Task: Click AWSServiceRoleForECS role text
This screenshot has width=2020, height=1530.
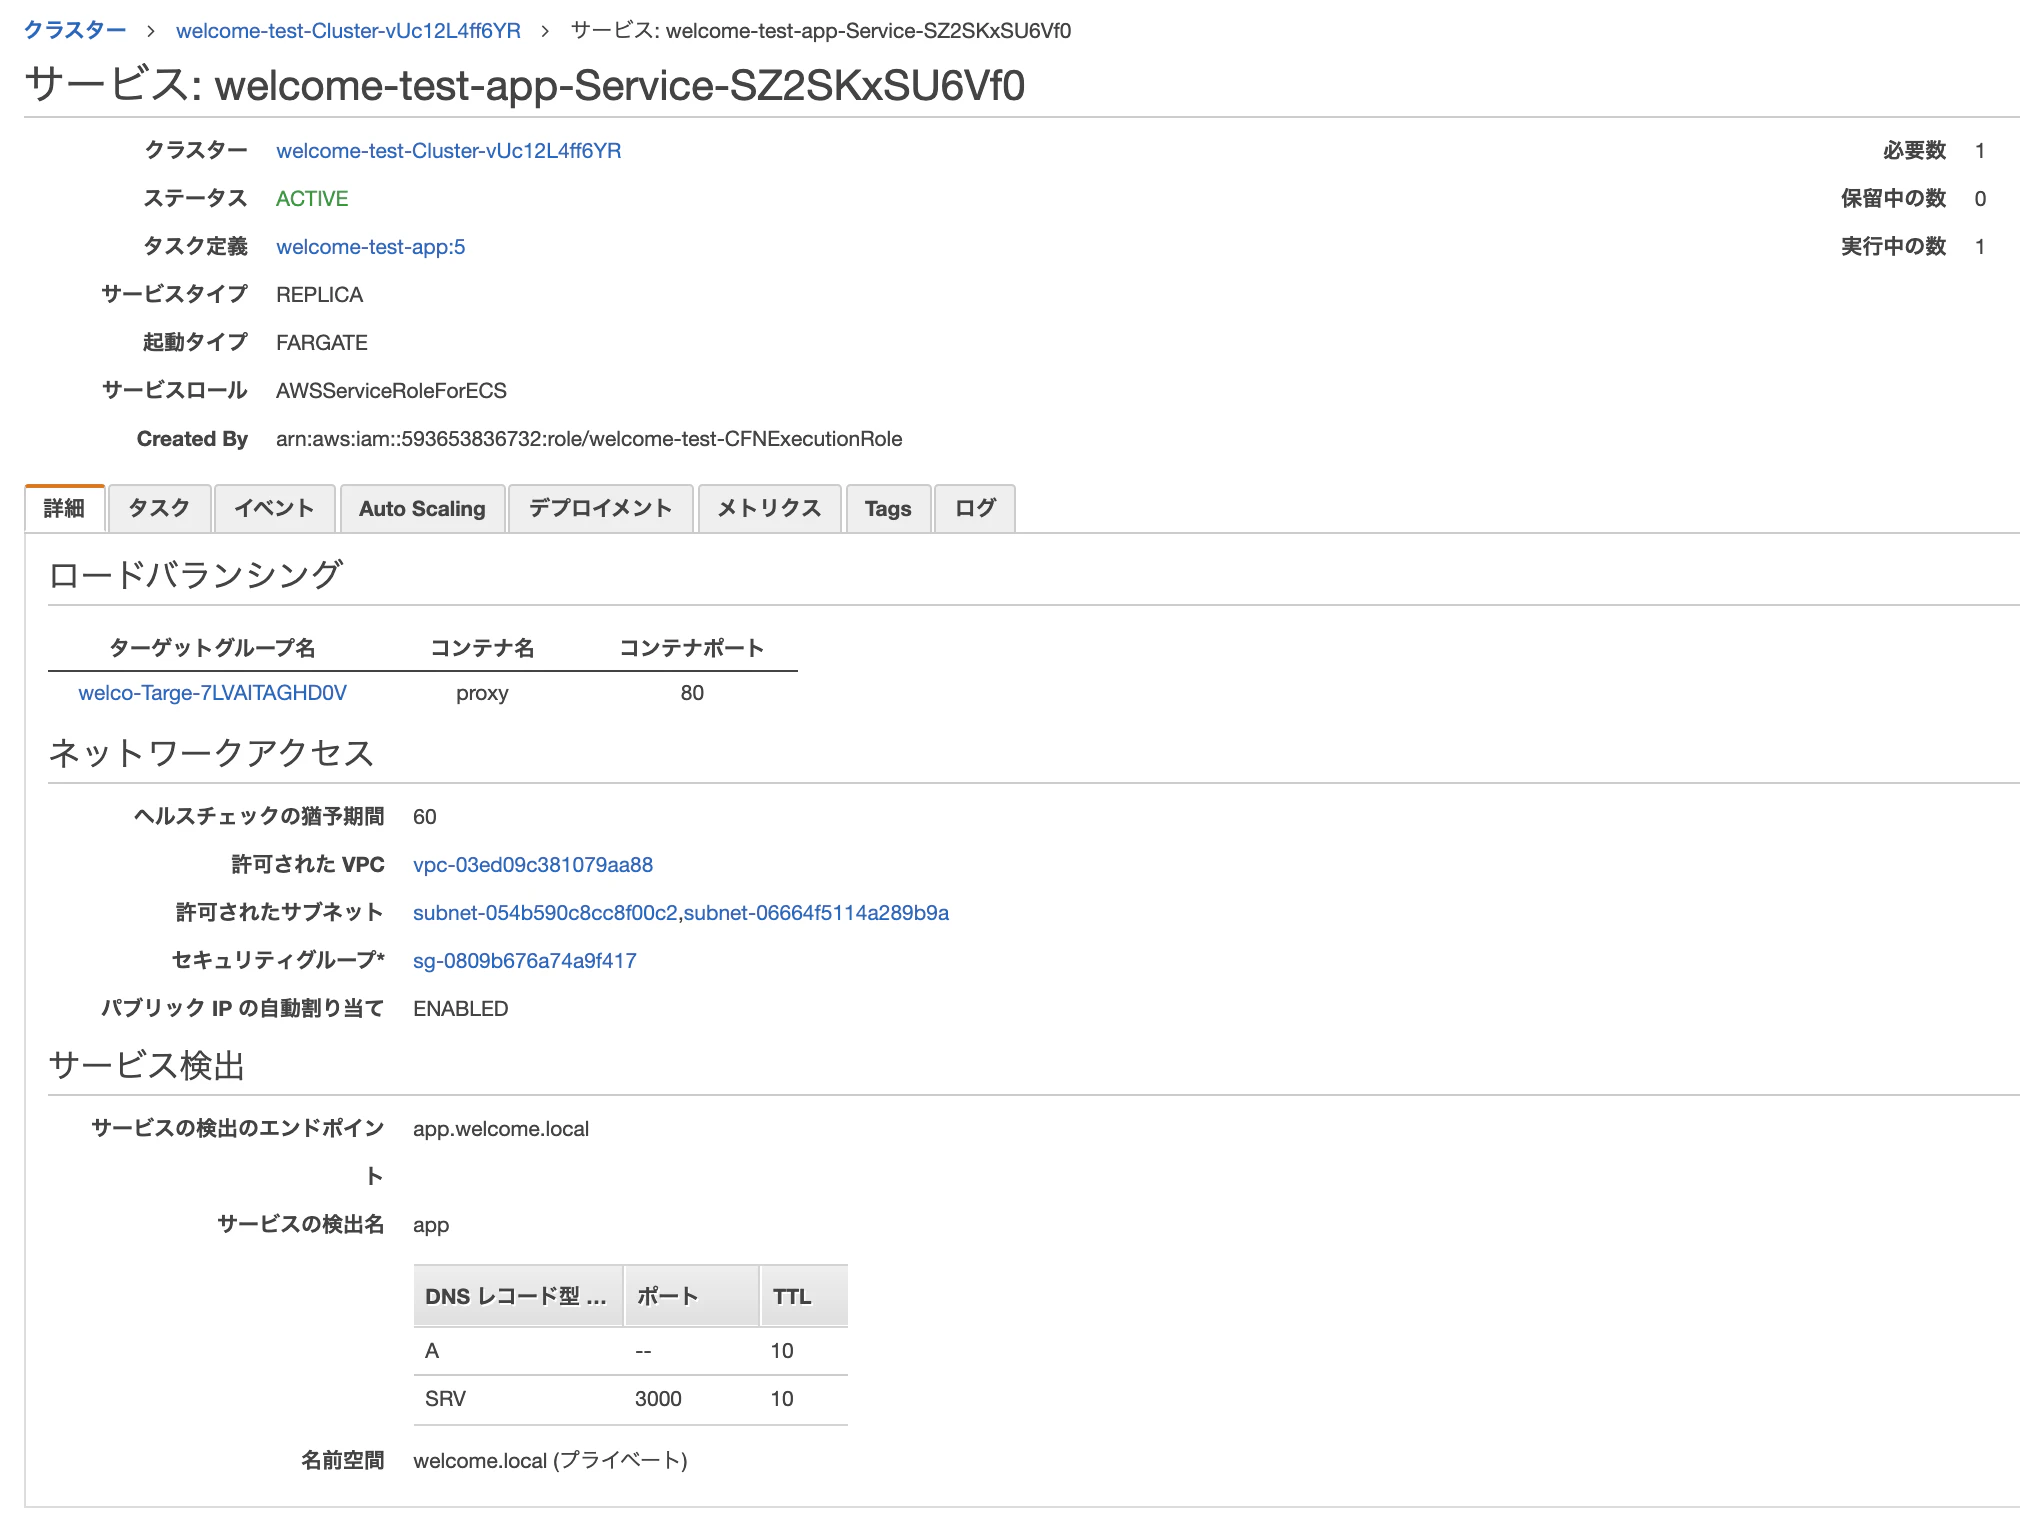Action: click(391, 391)
